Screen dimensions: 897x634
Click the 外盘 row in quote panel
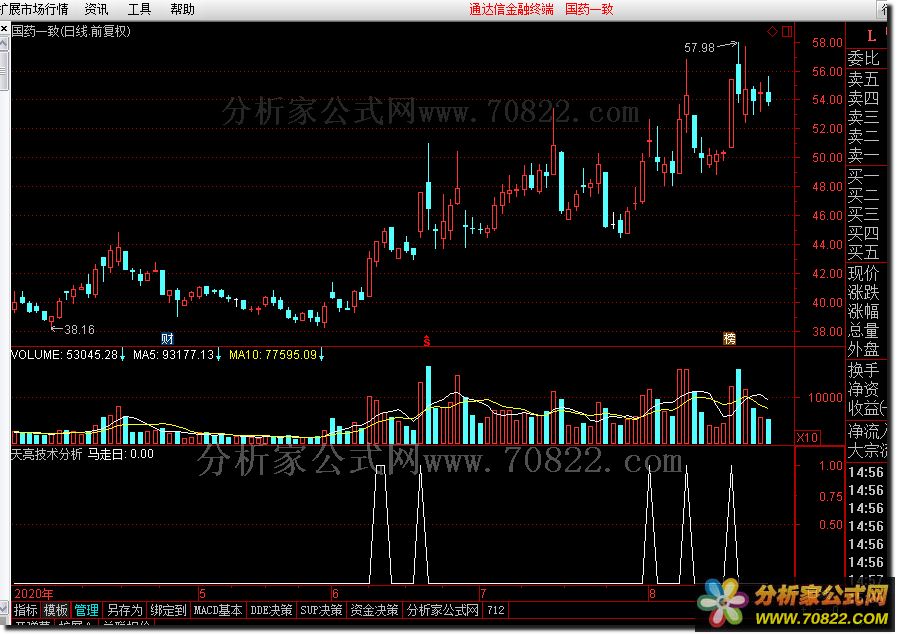863,349
